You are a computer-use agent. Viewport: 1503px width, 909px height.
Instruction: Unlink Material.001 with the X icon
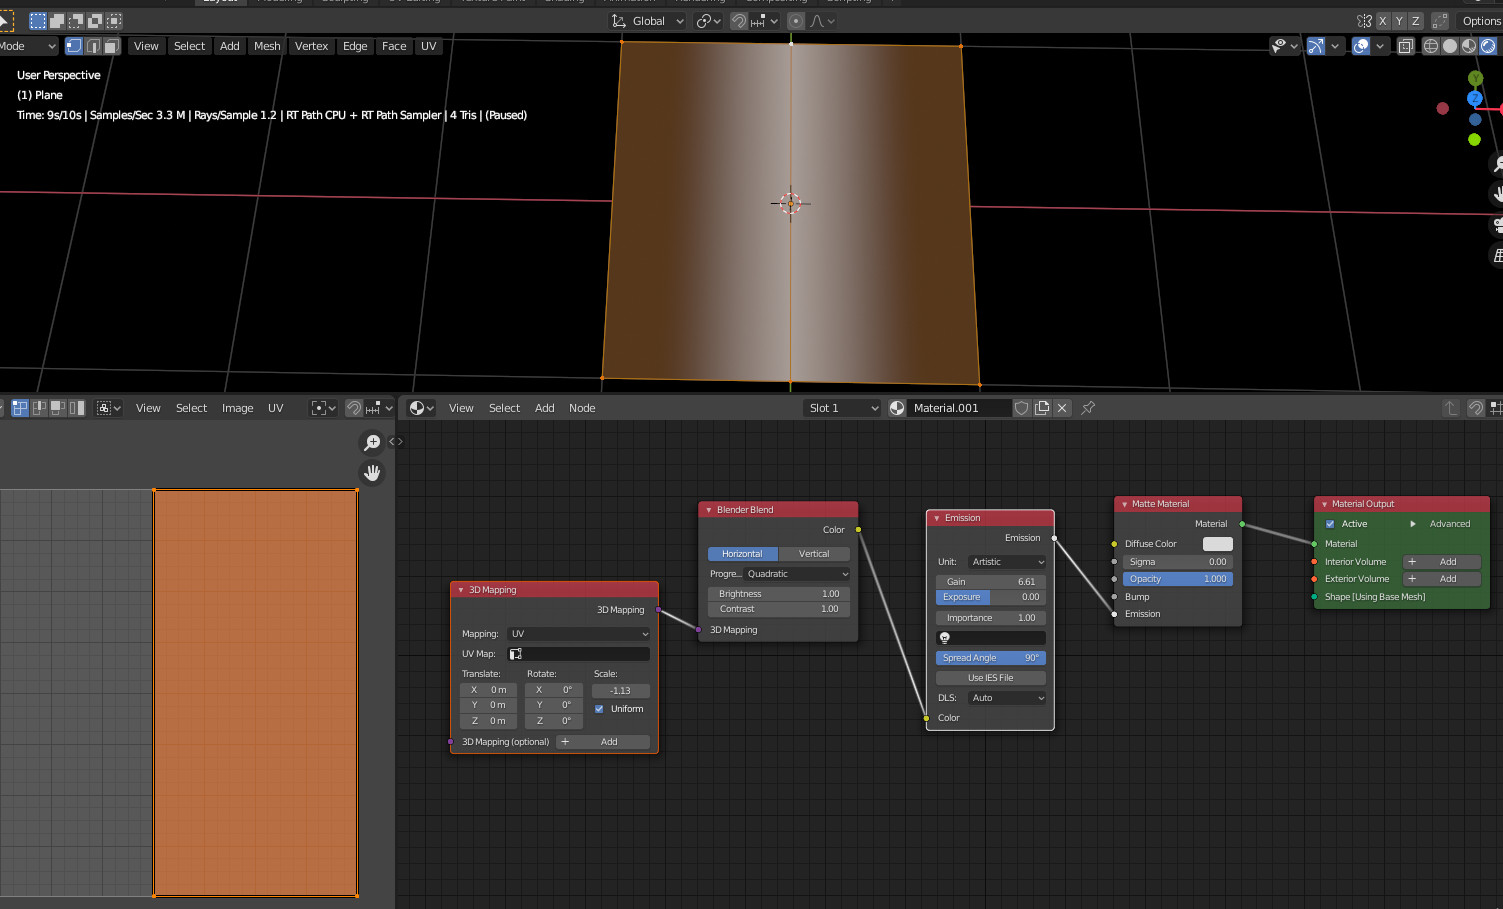click(1062, 408)
